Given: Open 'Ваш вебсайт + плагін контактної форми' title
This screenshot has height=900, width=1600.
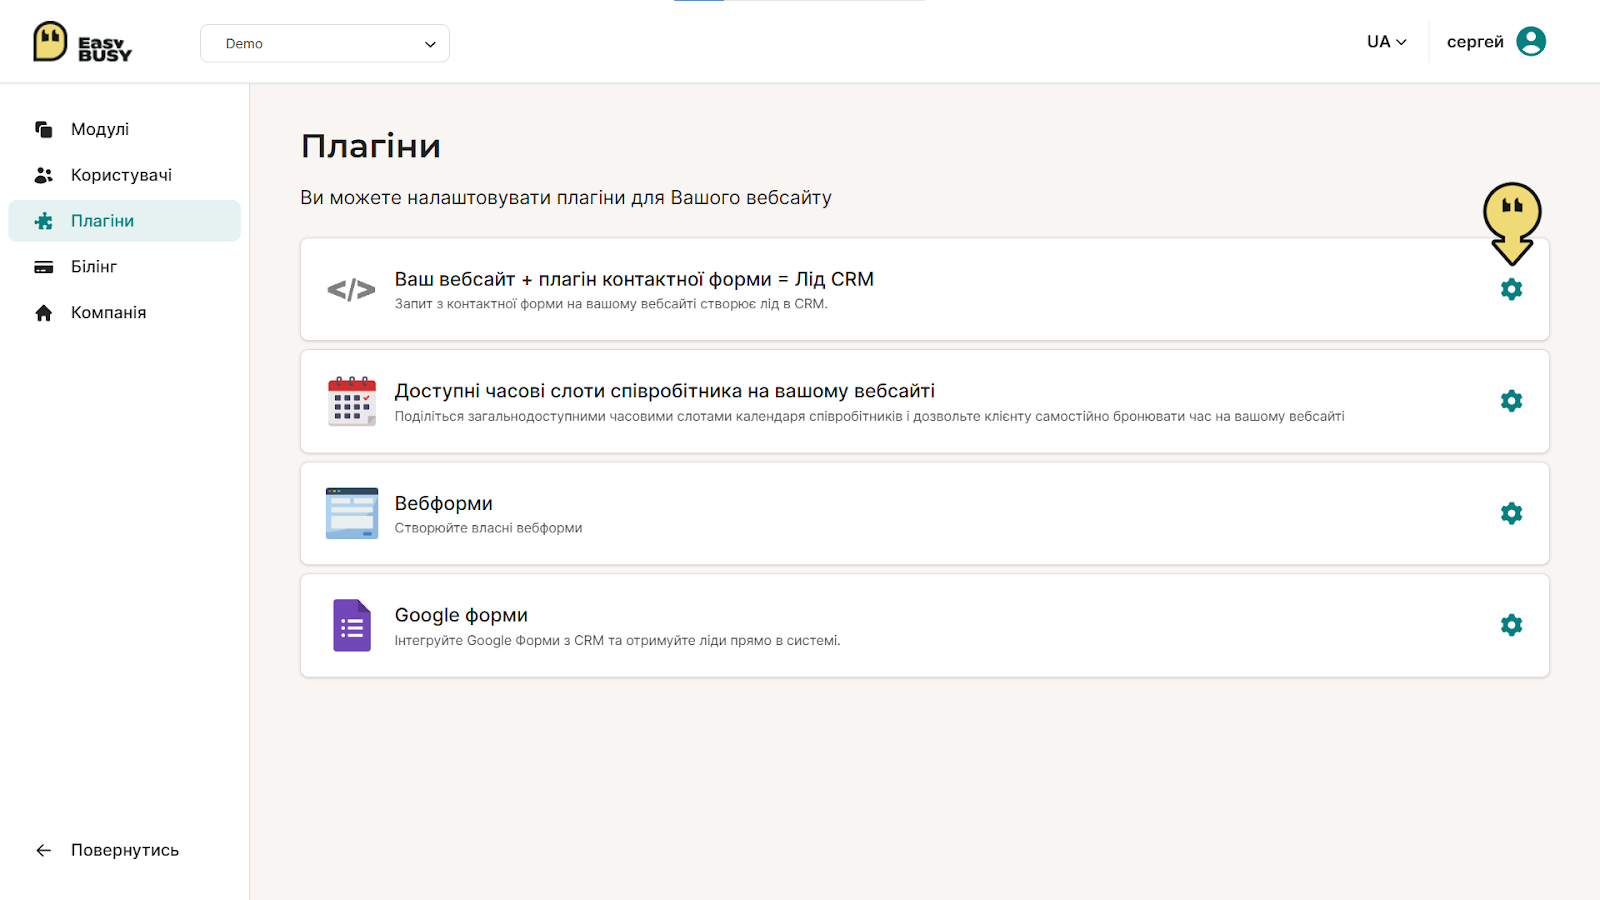Looking at the screenshot, I should [634, 279].
